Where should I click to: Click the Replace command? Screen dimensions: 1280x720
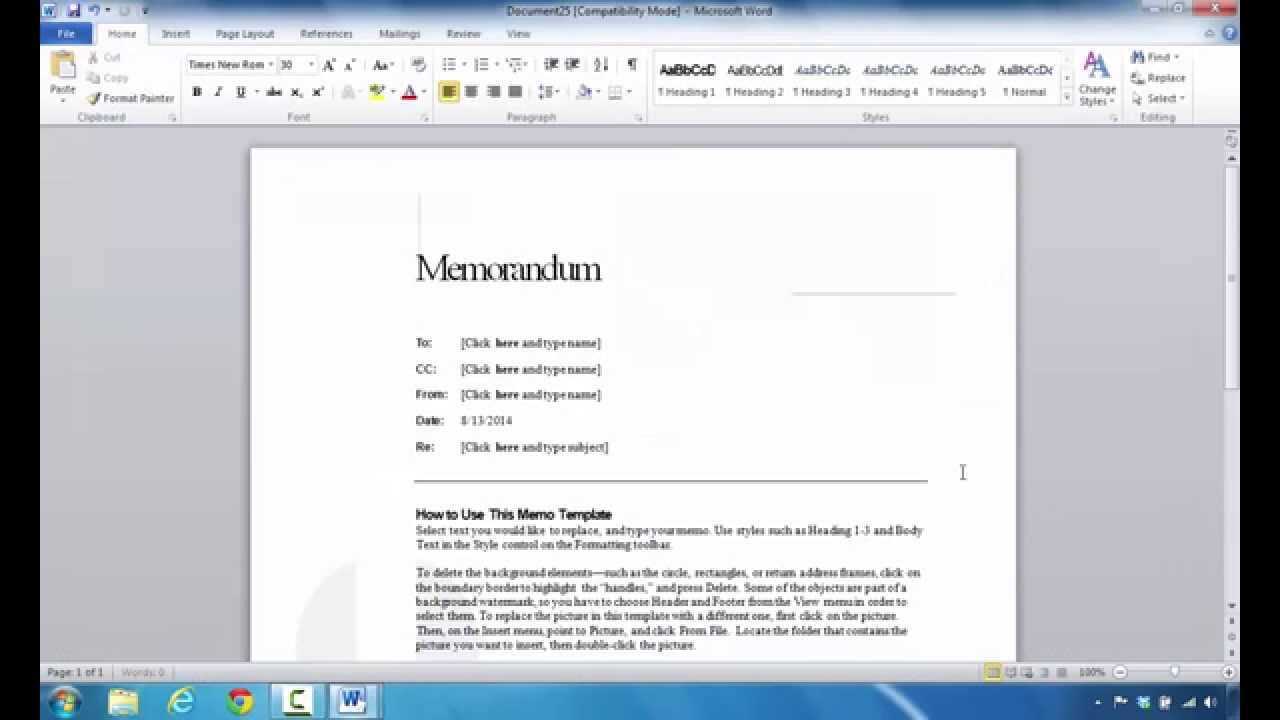pyautogui.click(x=1158, y=78)
